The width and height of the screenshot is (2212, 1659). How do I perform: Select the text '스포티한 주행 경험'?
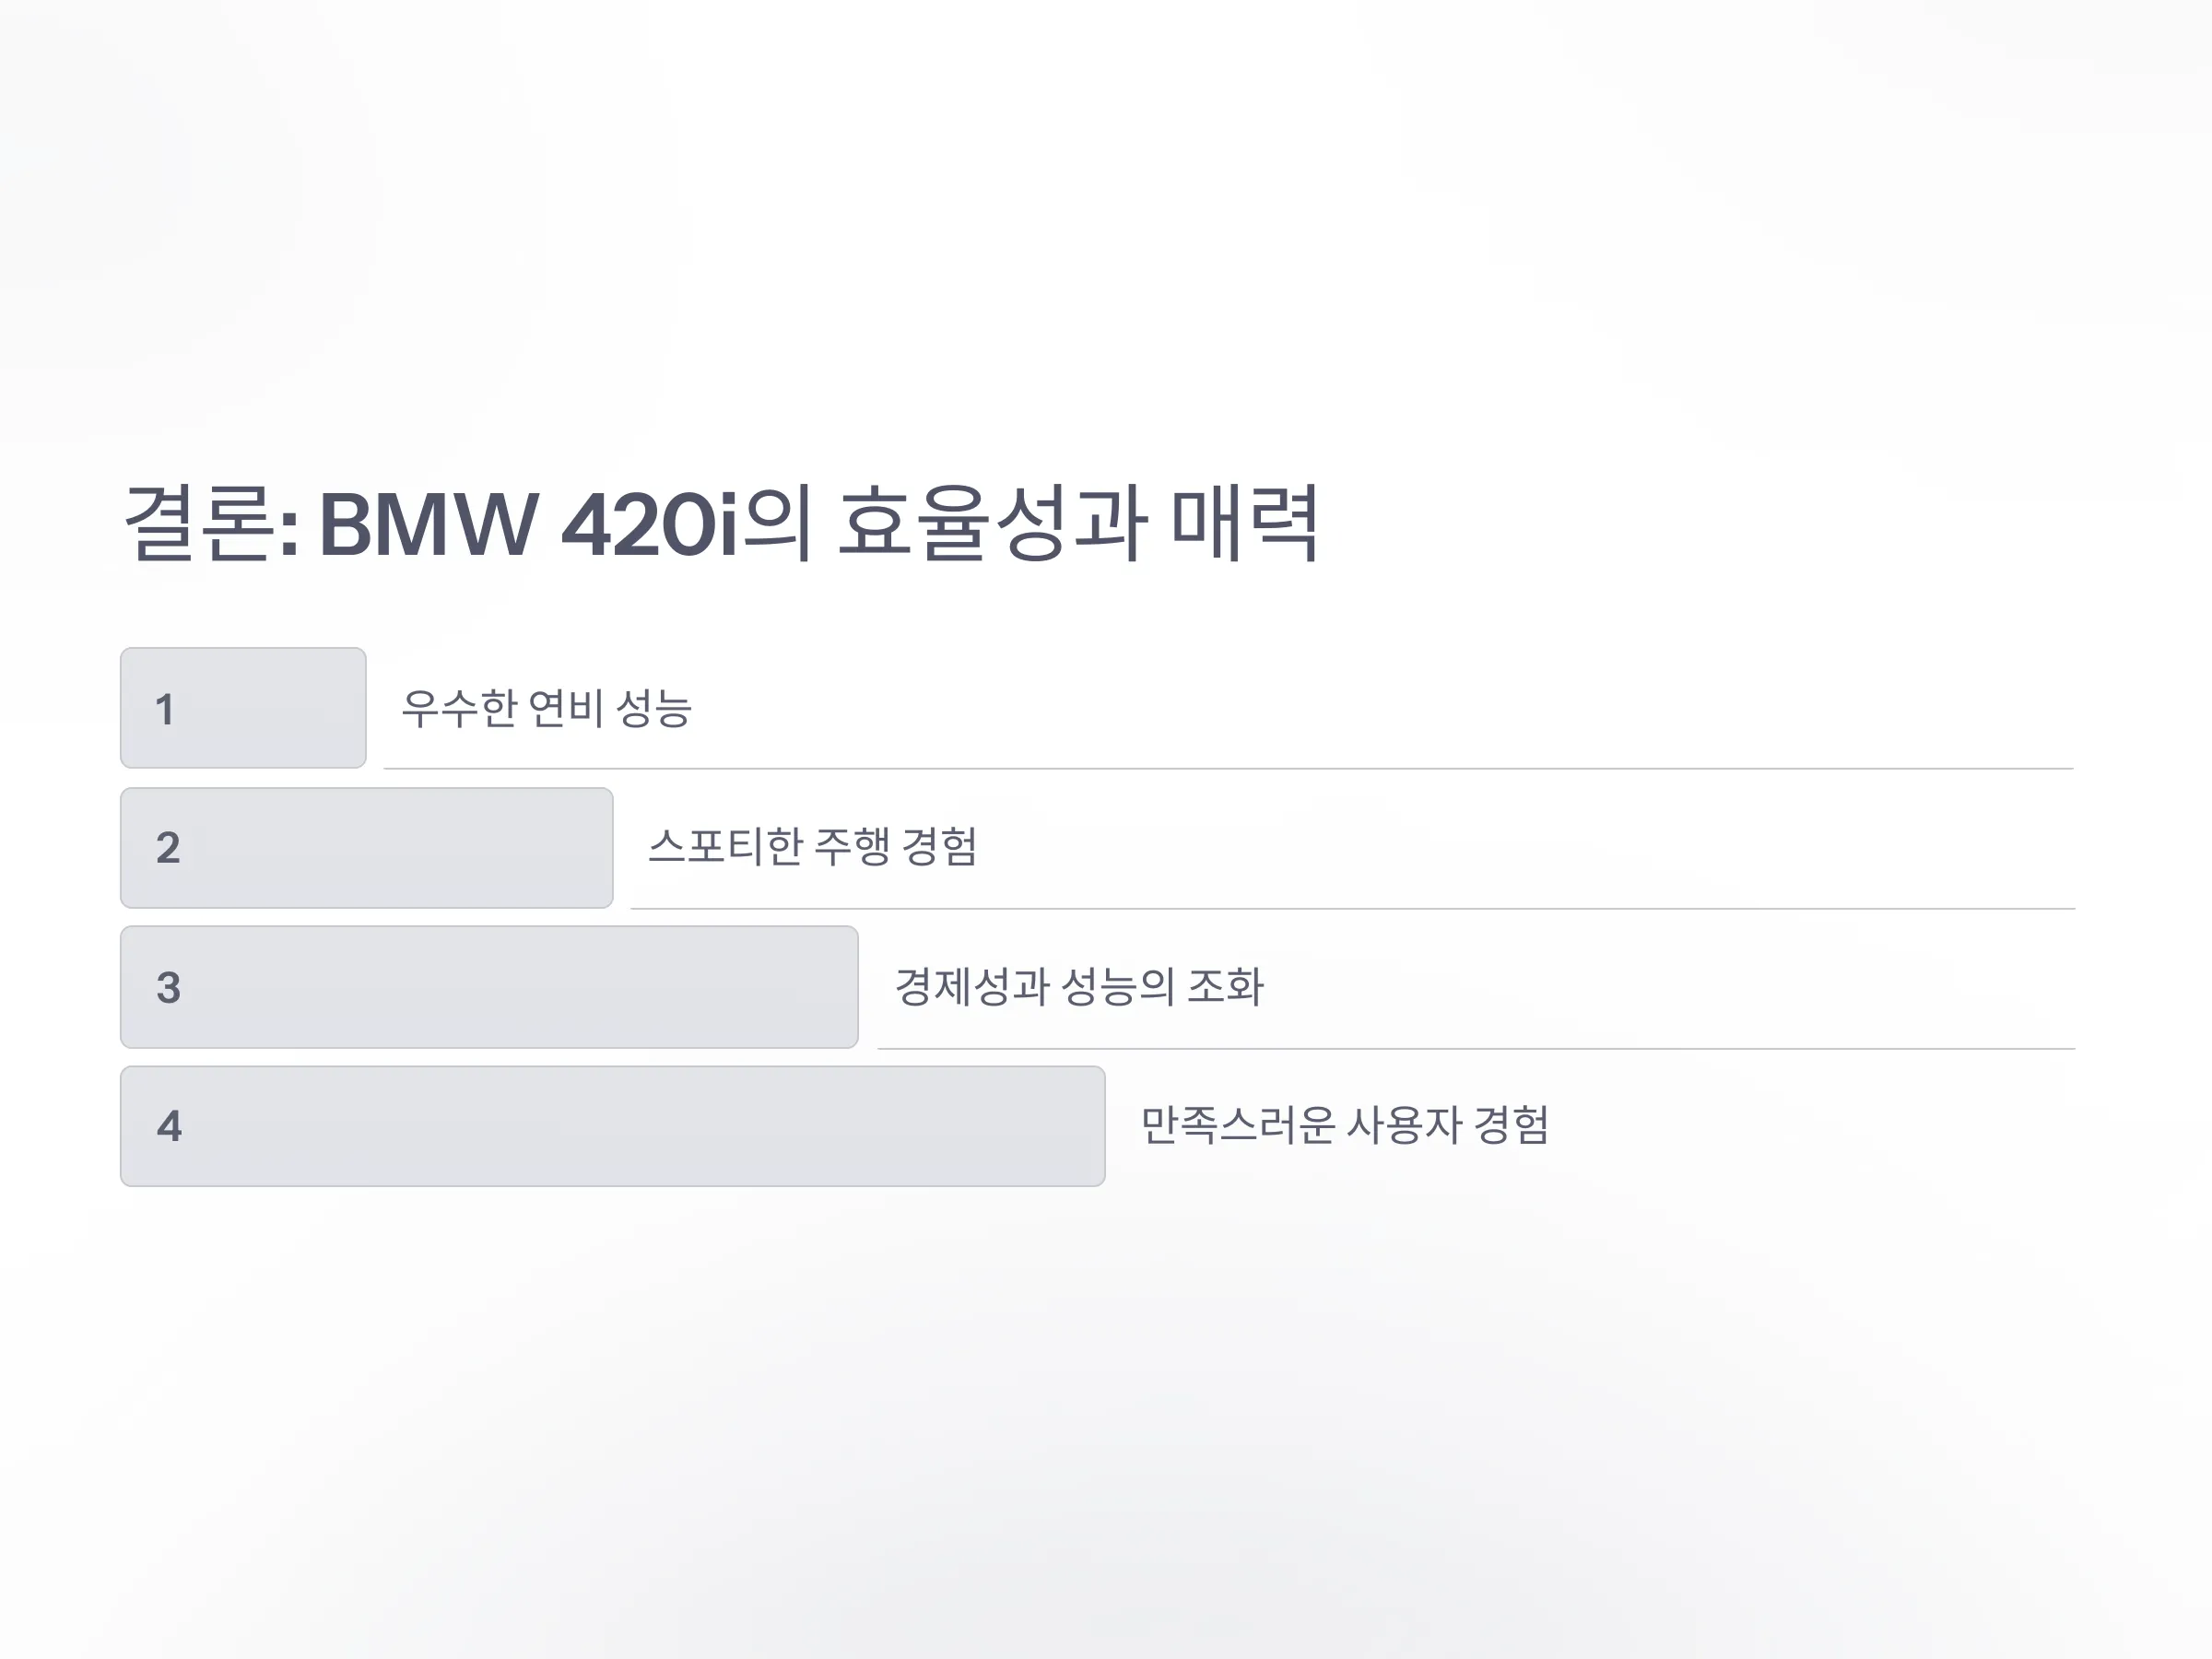click(812, 846)
